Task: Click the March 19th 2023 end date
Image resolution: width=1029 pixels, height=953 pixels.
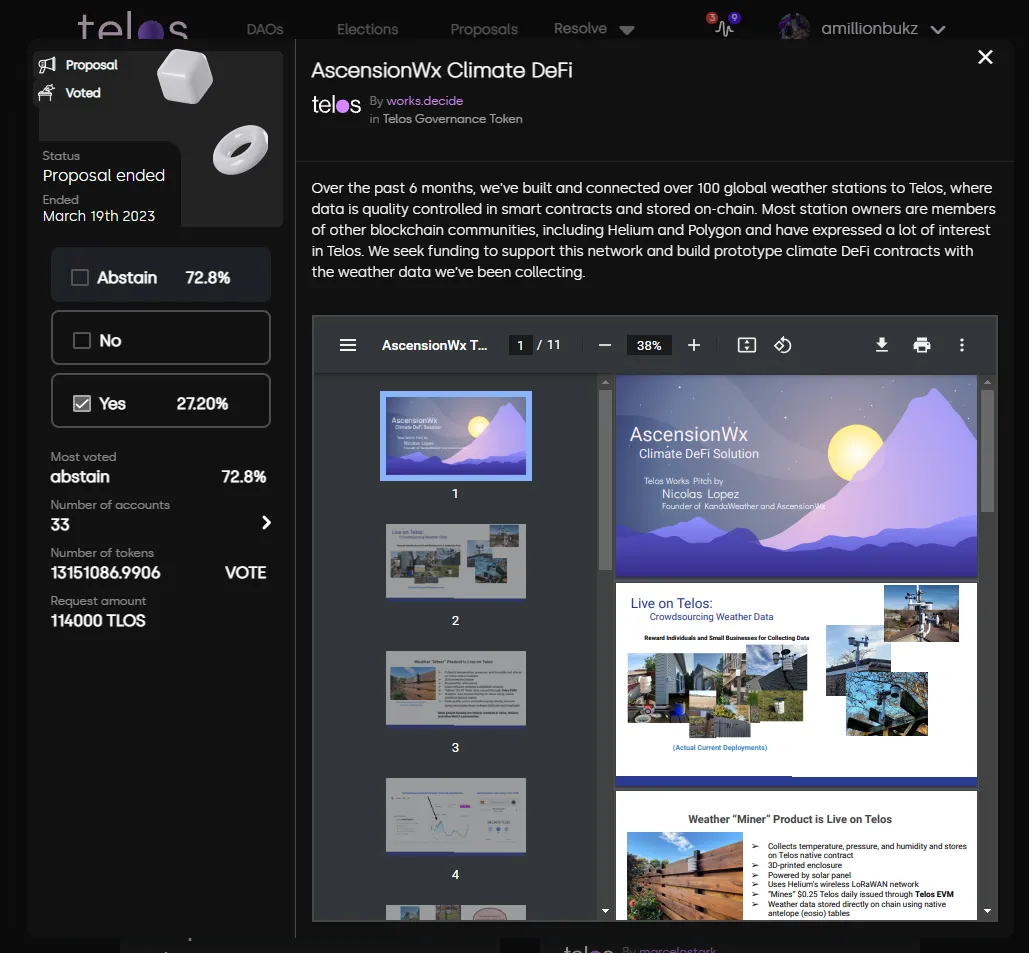Action: (x=99, y=217)
